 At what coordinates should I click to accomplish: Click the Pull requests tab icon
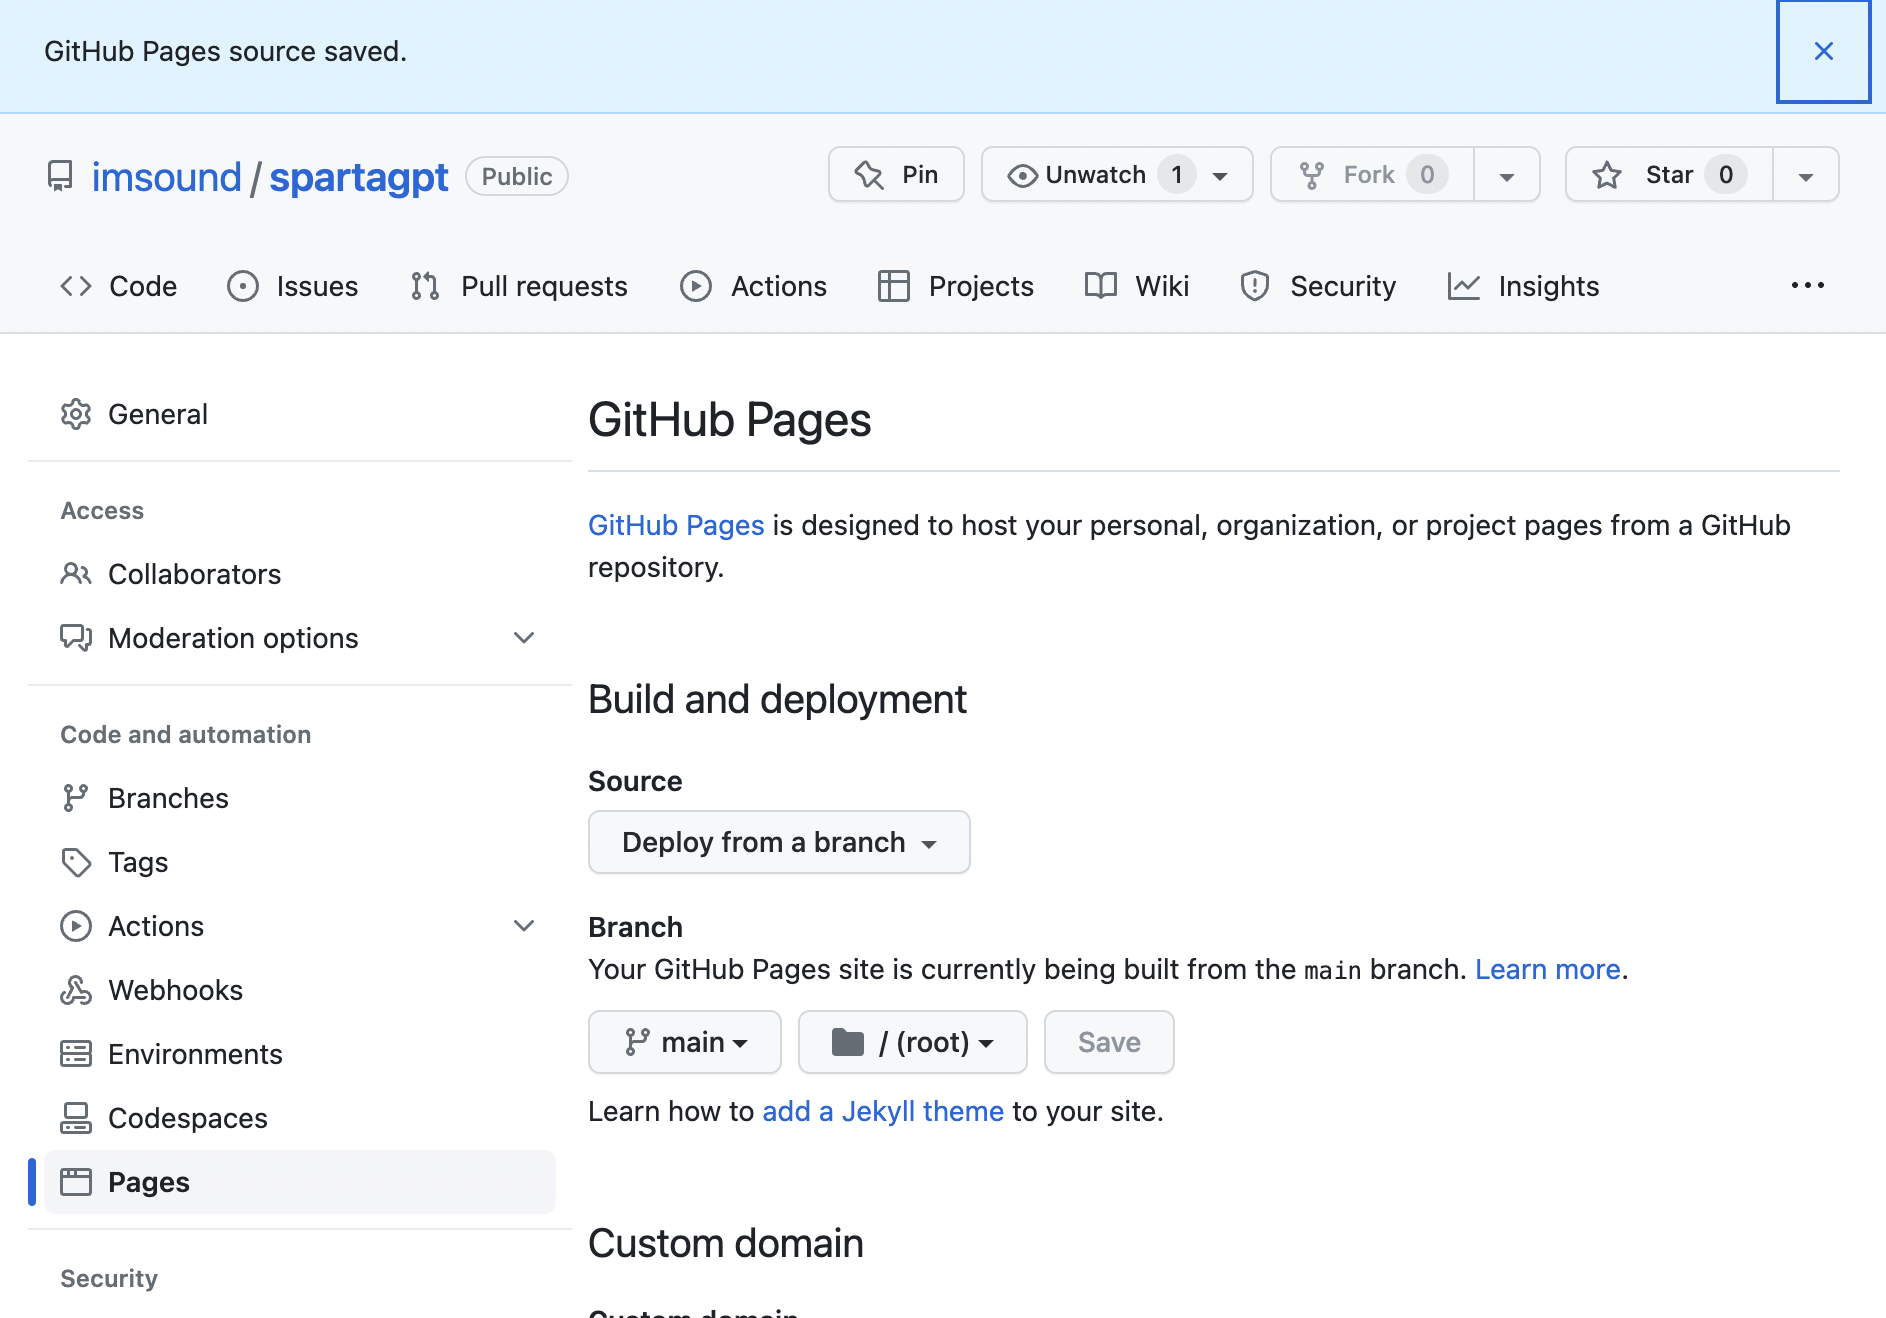pyautogui.click(x=425, y=286)
